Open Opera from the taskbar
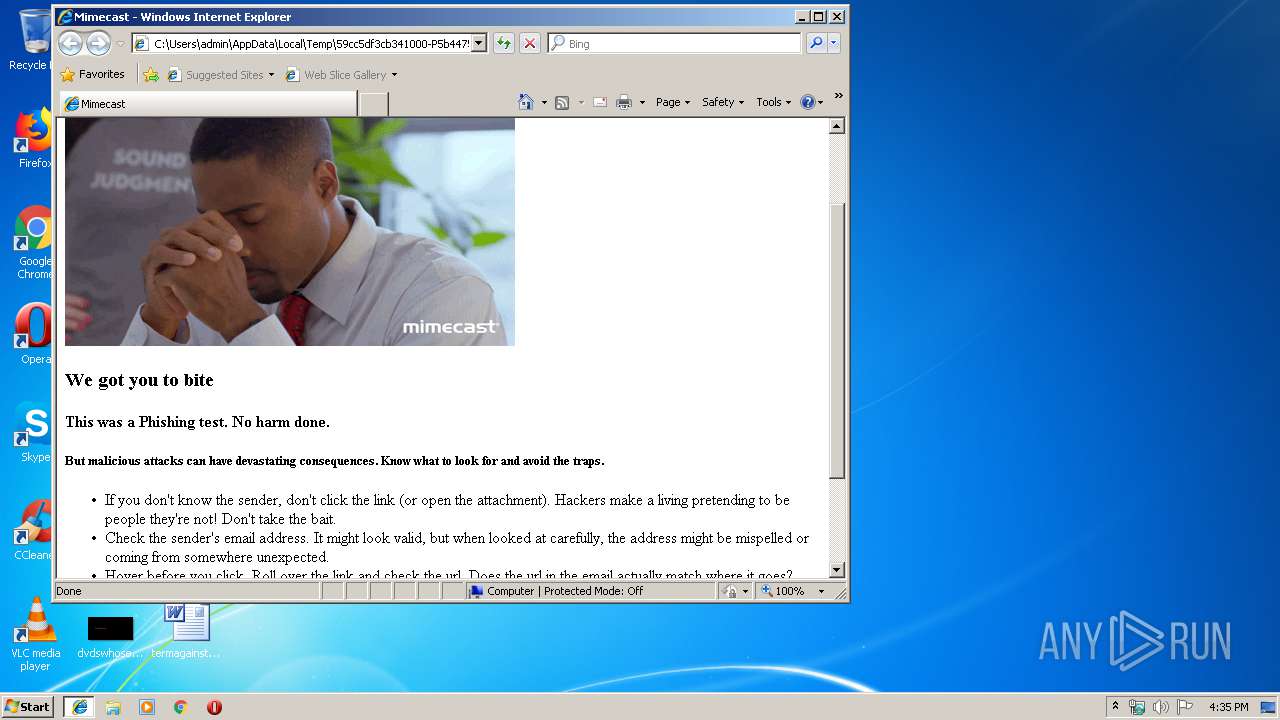1280x720 pixels. [214, 707]
